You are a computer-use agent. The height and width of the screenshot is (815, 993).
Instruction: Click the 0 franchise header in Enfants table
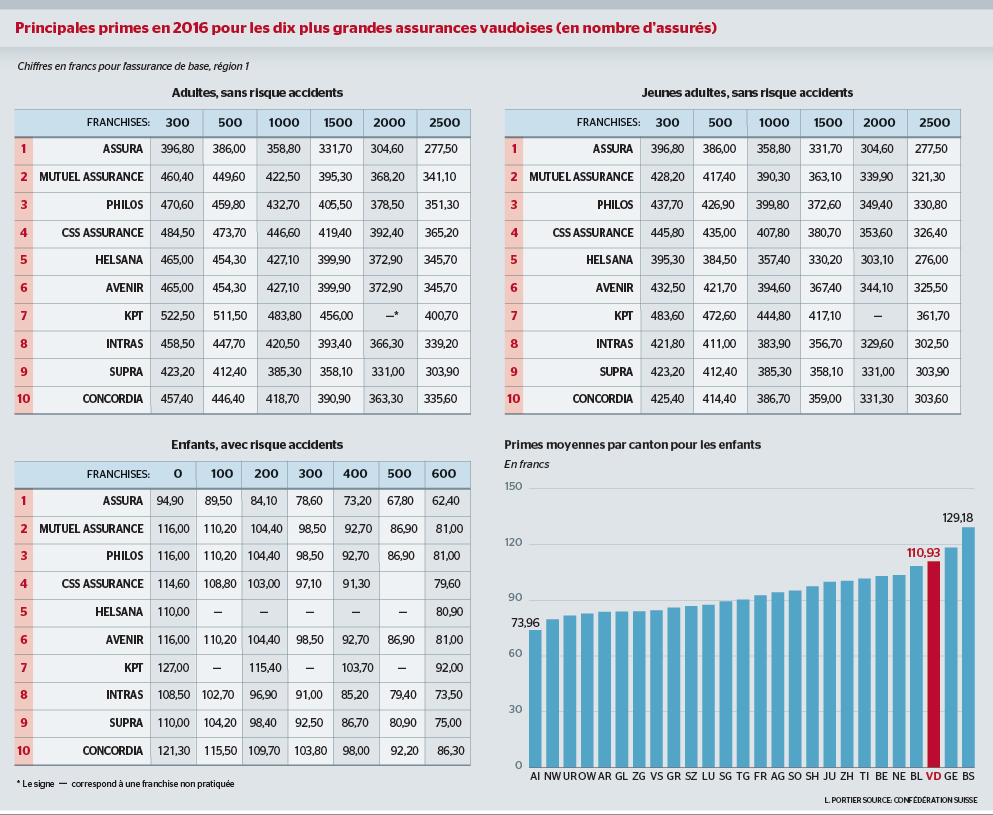[177, 474]
